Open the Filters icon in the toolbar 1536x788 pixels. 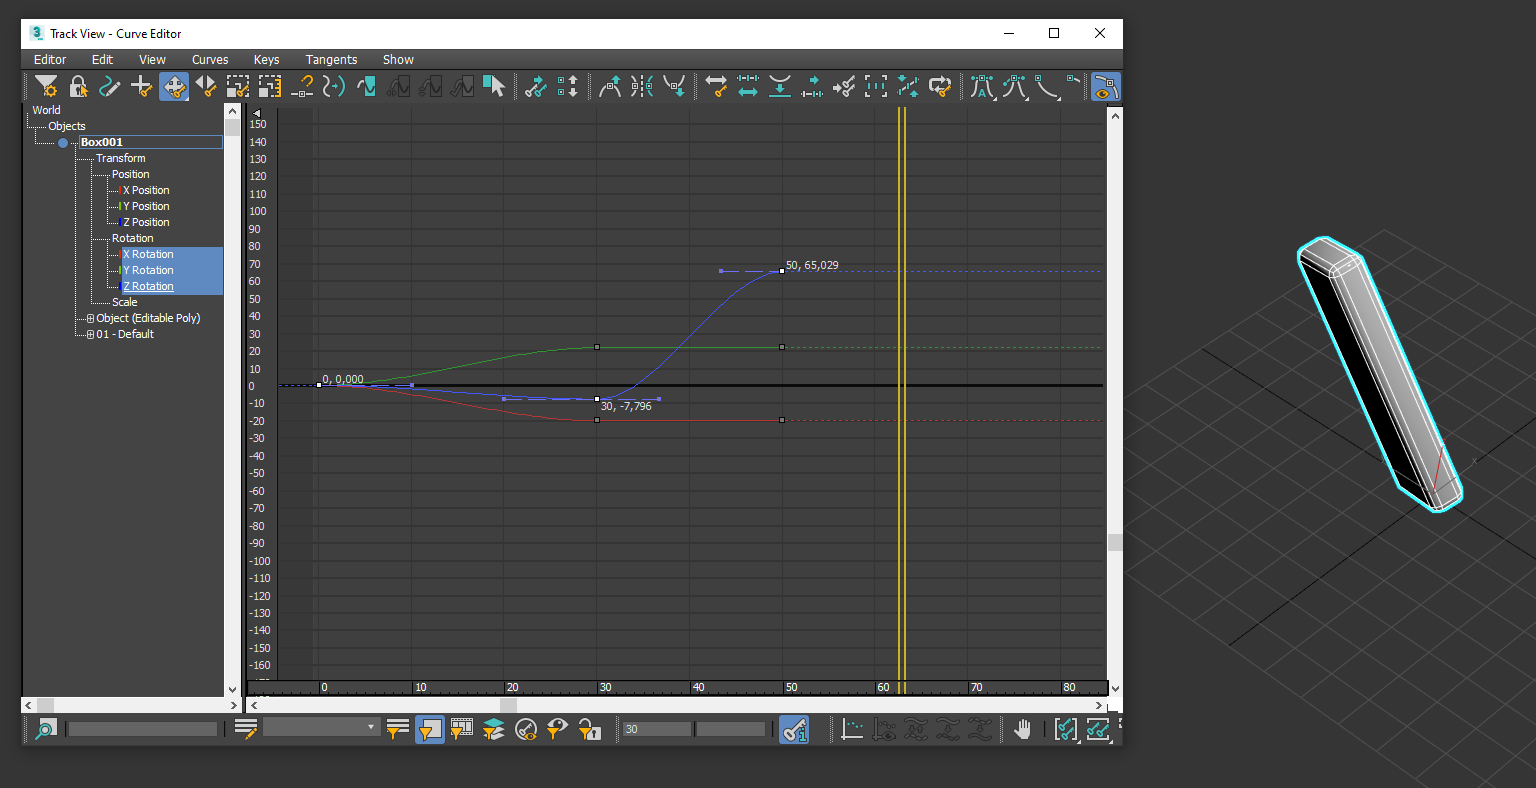tap(46, 87)
